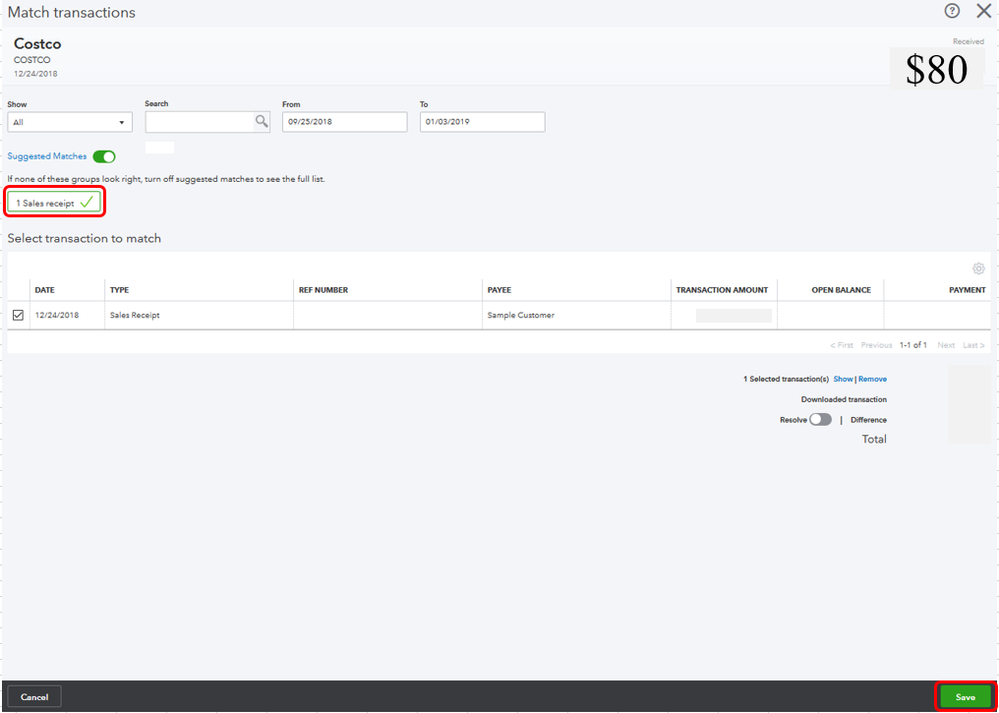Sort by the PAYEE column header
Viewport: 999px width, 713px height.
(500, 290)
